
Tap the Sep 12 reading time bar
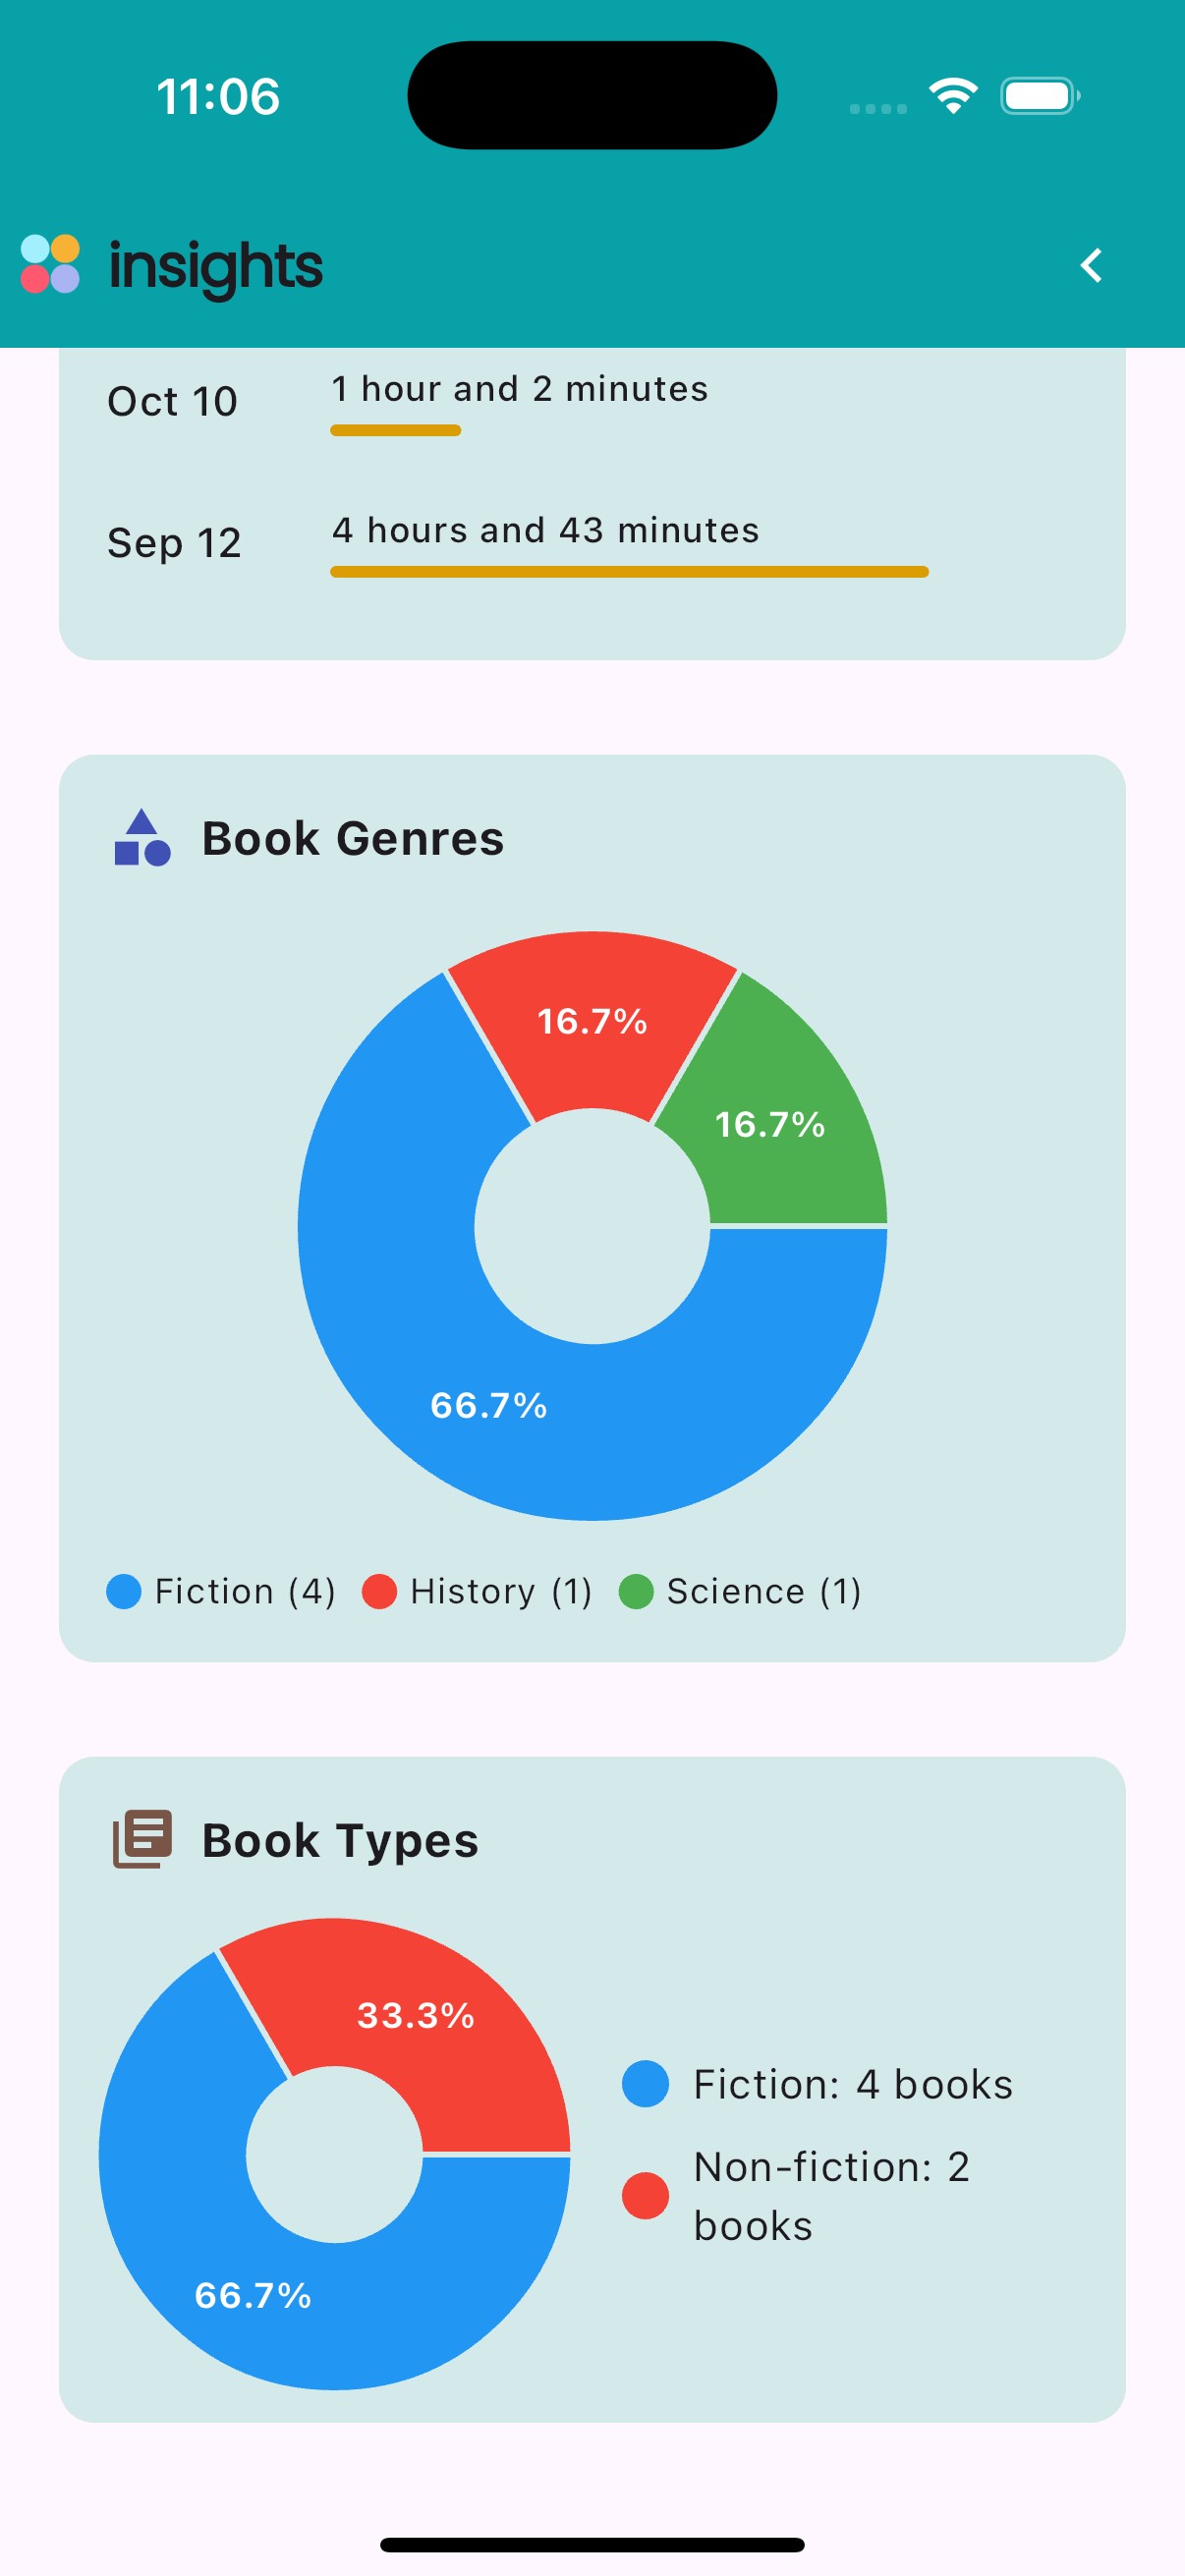(629, 572)
